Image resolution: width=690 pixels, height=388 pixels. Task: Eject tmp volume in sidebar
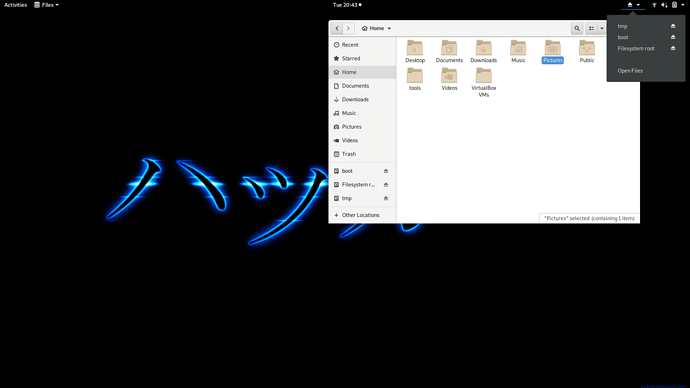(385, 198)
